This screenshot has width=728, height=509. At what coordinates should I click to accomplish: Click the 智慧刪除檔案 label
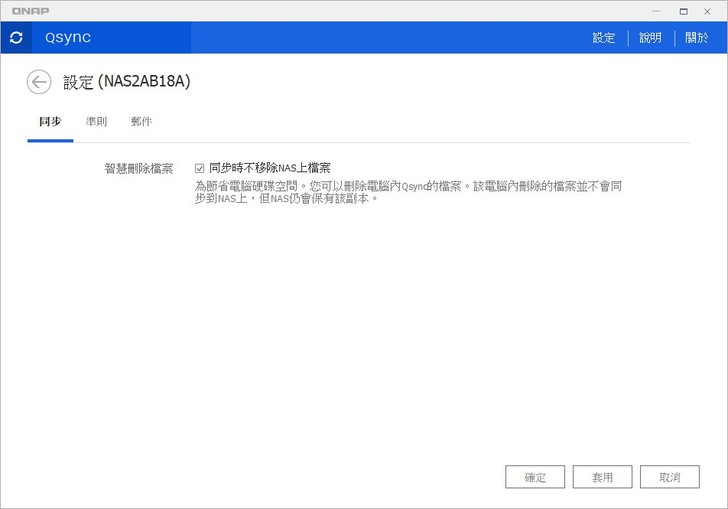[x=139, y=168]
